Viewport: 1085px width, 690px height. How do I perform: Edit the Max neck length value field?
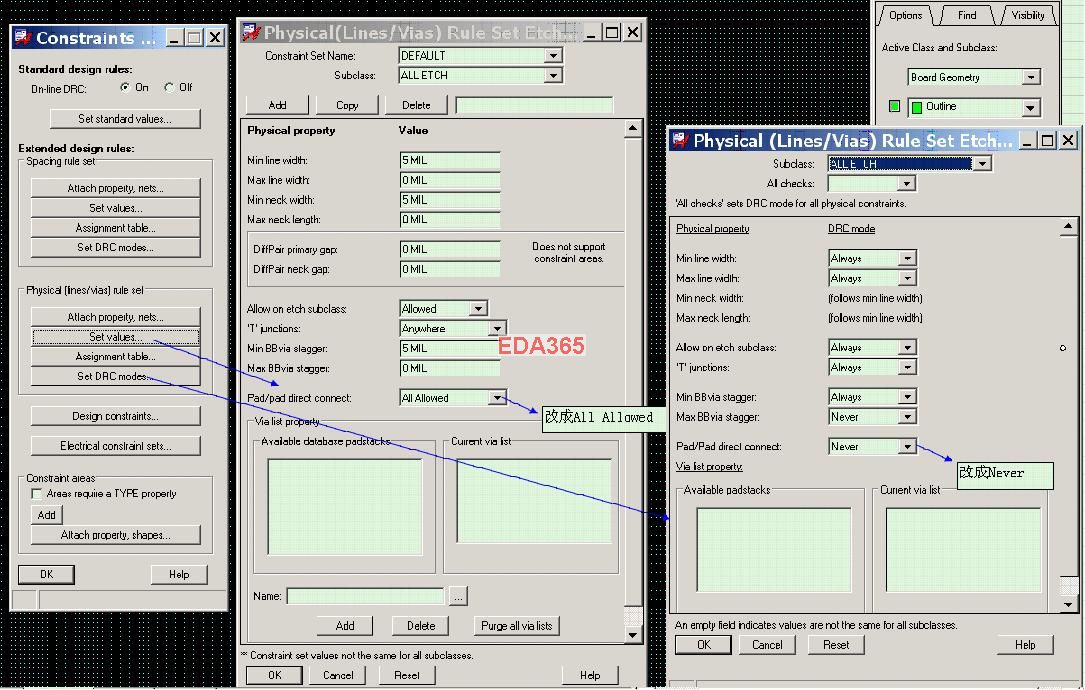(x=450, y=219)
